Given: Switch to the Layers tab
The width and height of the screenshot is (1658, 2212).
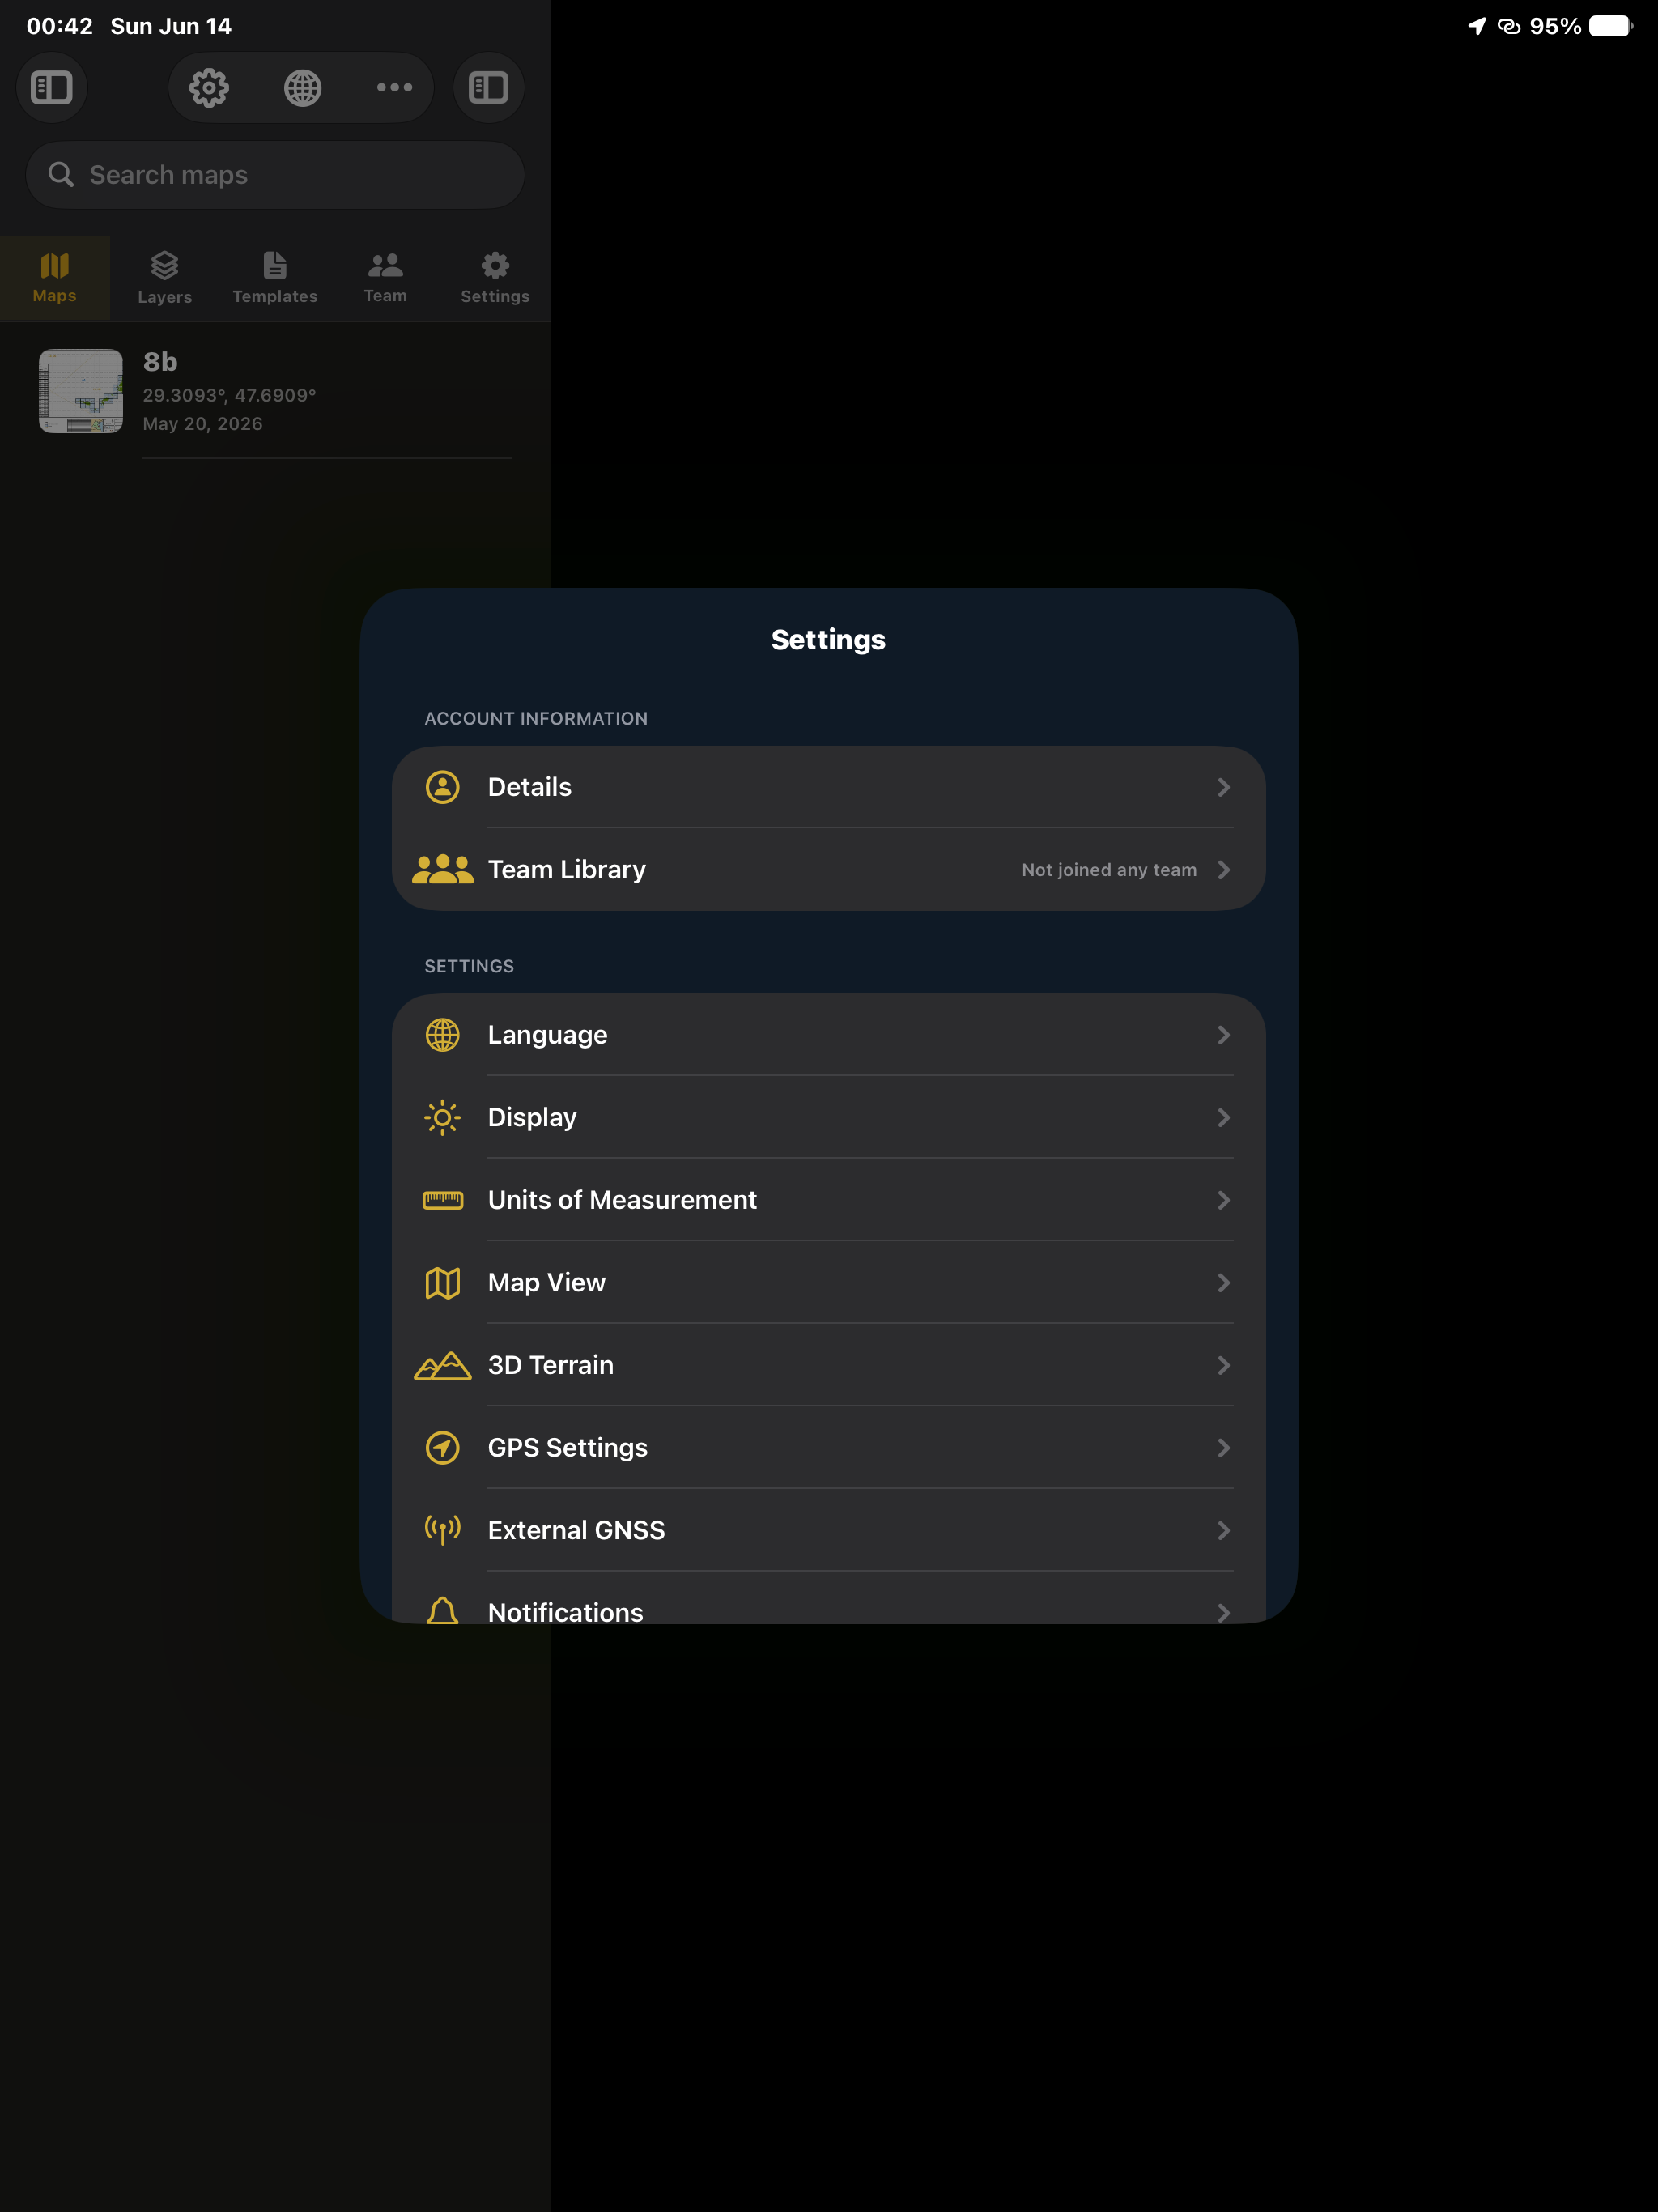Looking at the screenshot, I should point(165,278).
